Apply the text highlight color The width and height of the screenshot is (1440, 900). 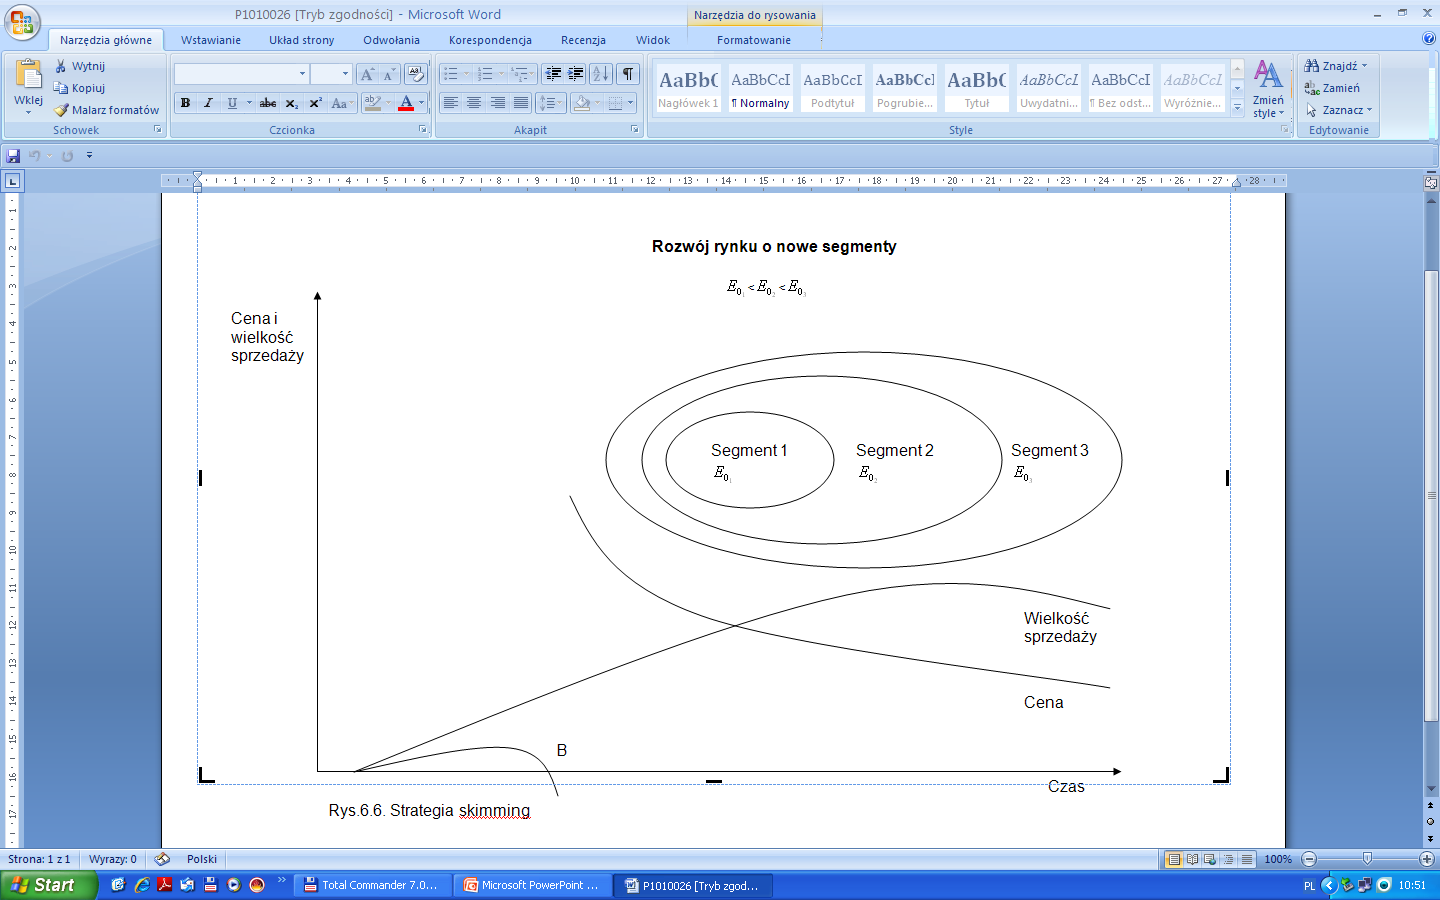click(x=373, y=103)
